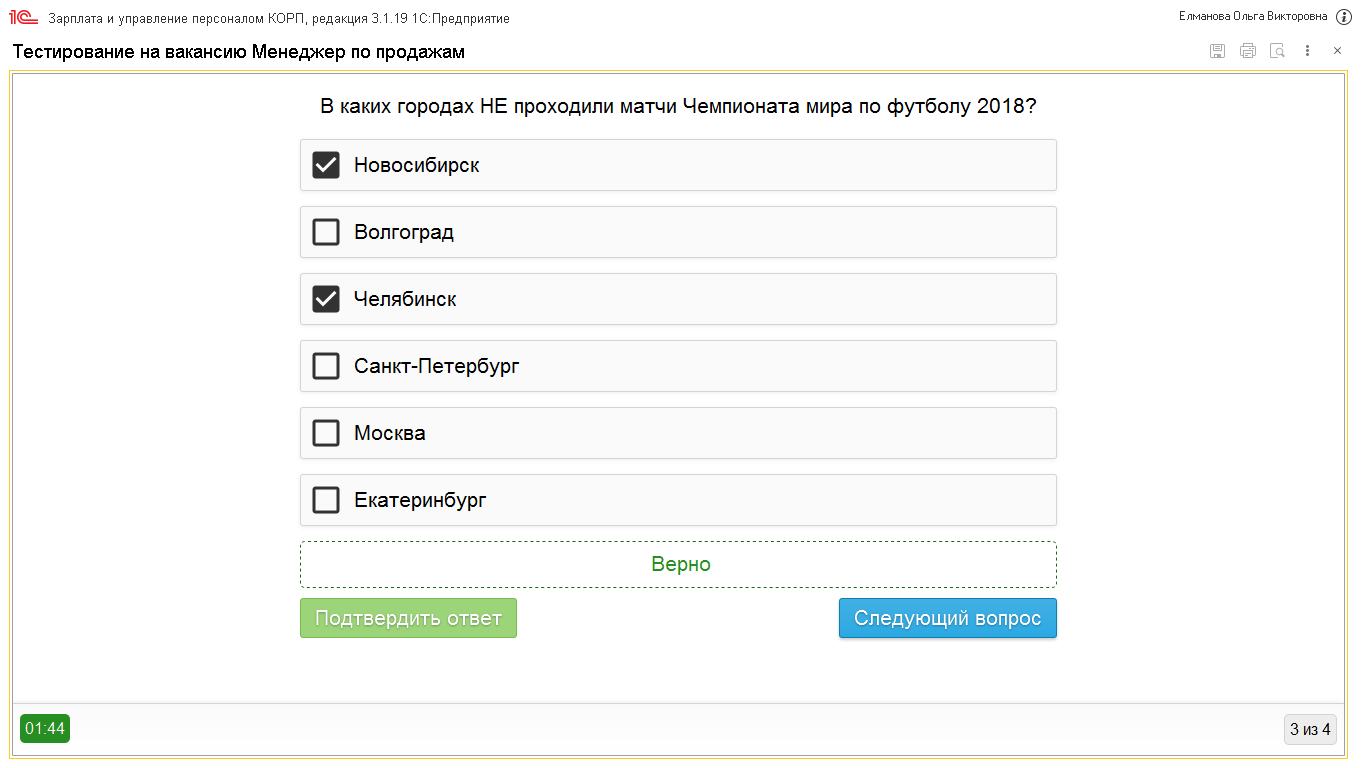Tick the Волгоград checkbox
Image resolution: width=1364 pixels, height=768 pixels.
click(326, 232)
